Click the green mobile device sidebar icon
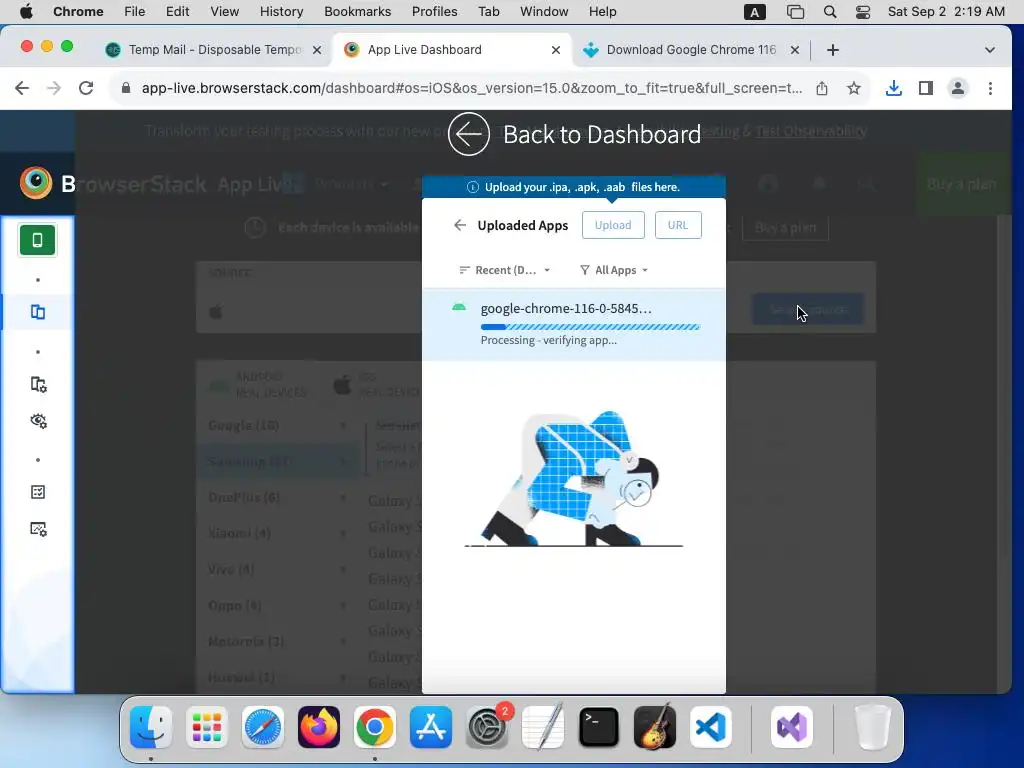This screenshot has width=1024, height=768. click(37, 240)
